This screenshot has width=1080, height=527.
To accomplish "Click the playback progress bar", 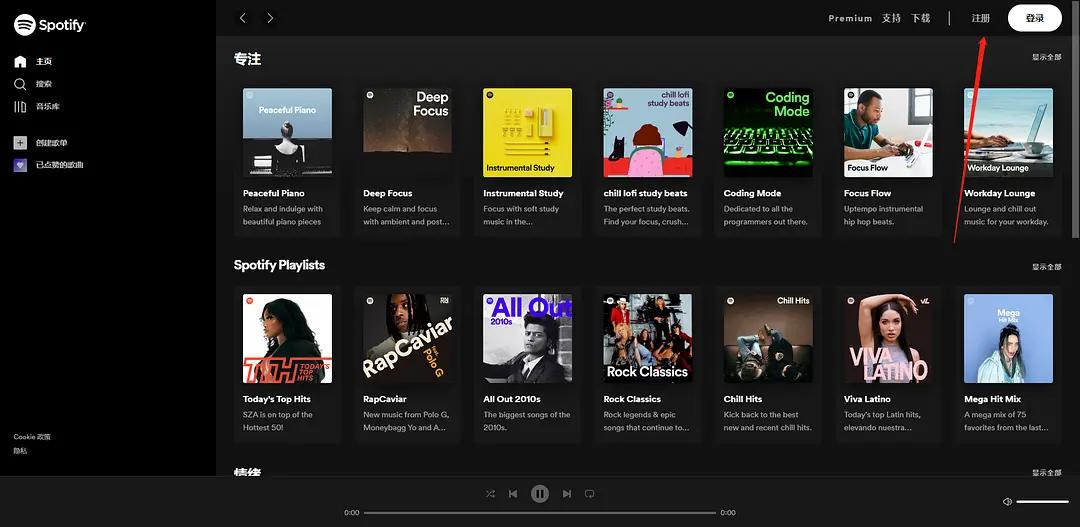I will tap(539, 513).
